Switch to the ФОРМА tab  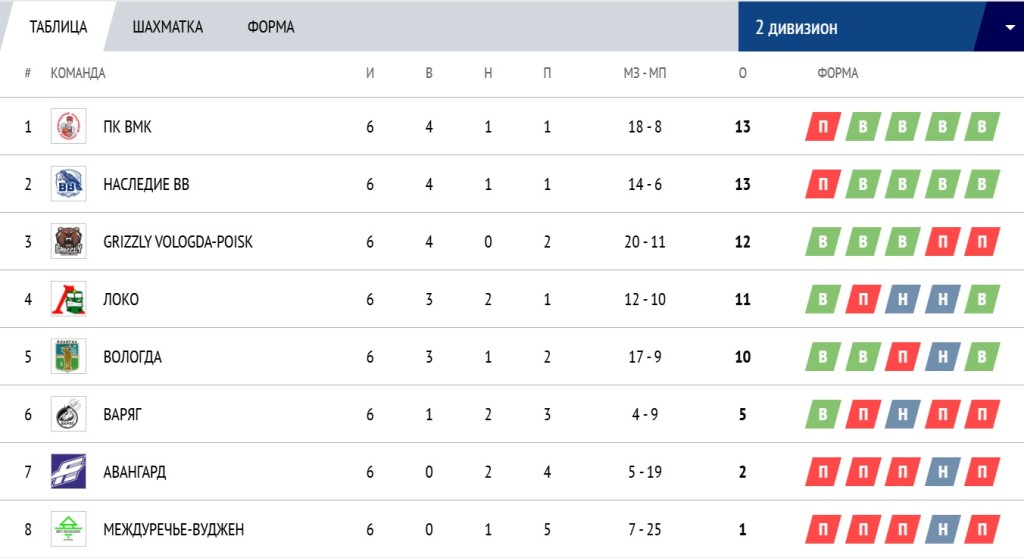[x=270, y=27]
